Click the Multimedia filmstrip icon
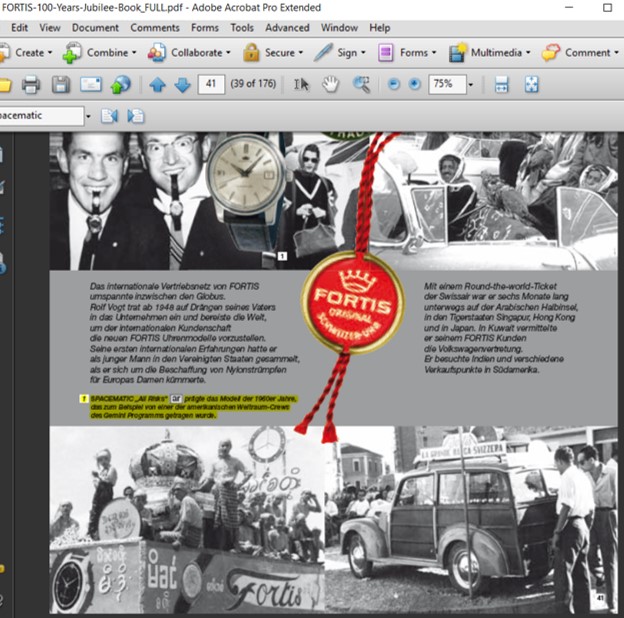Screen dimensions: 624x618 coord(458,53)
